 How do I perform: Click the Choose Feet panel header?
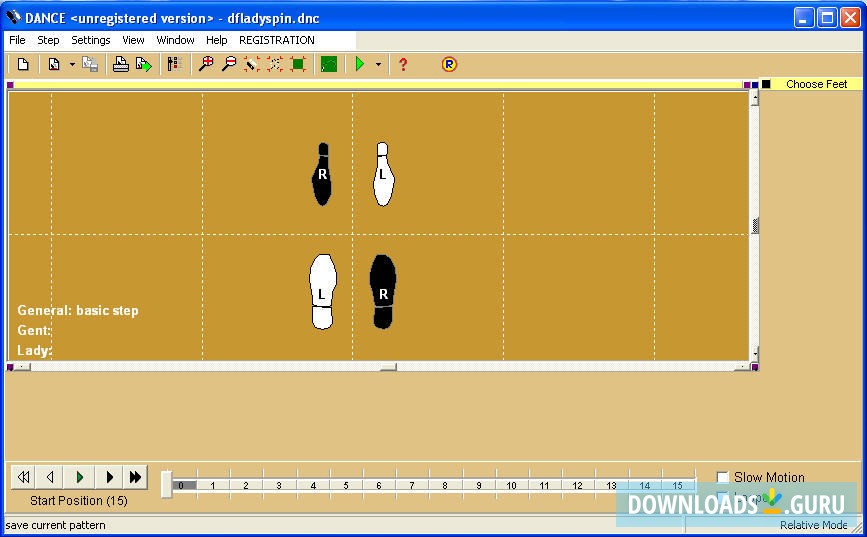(817, 84)
